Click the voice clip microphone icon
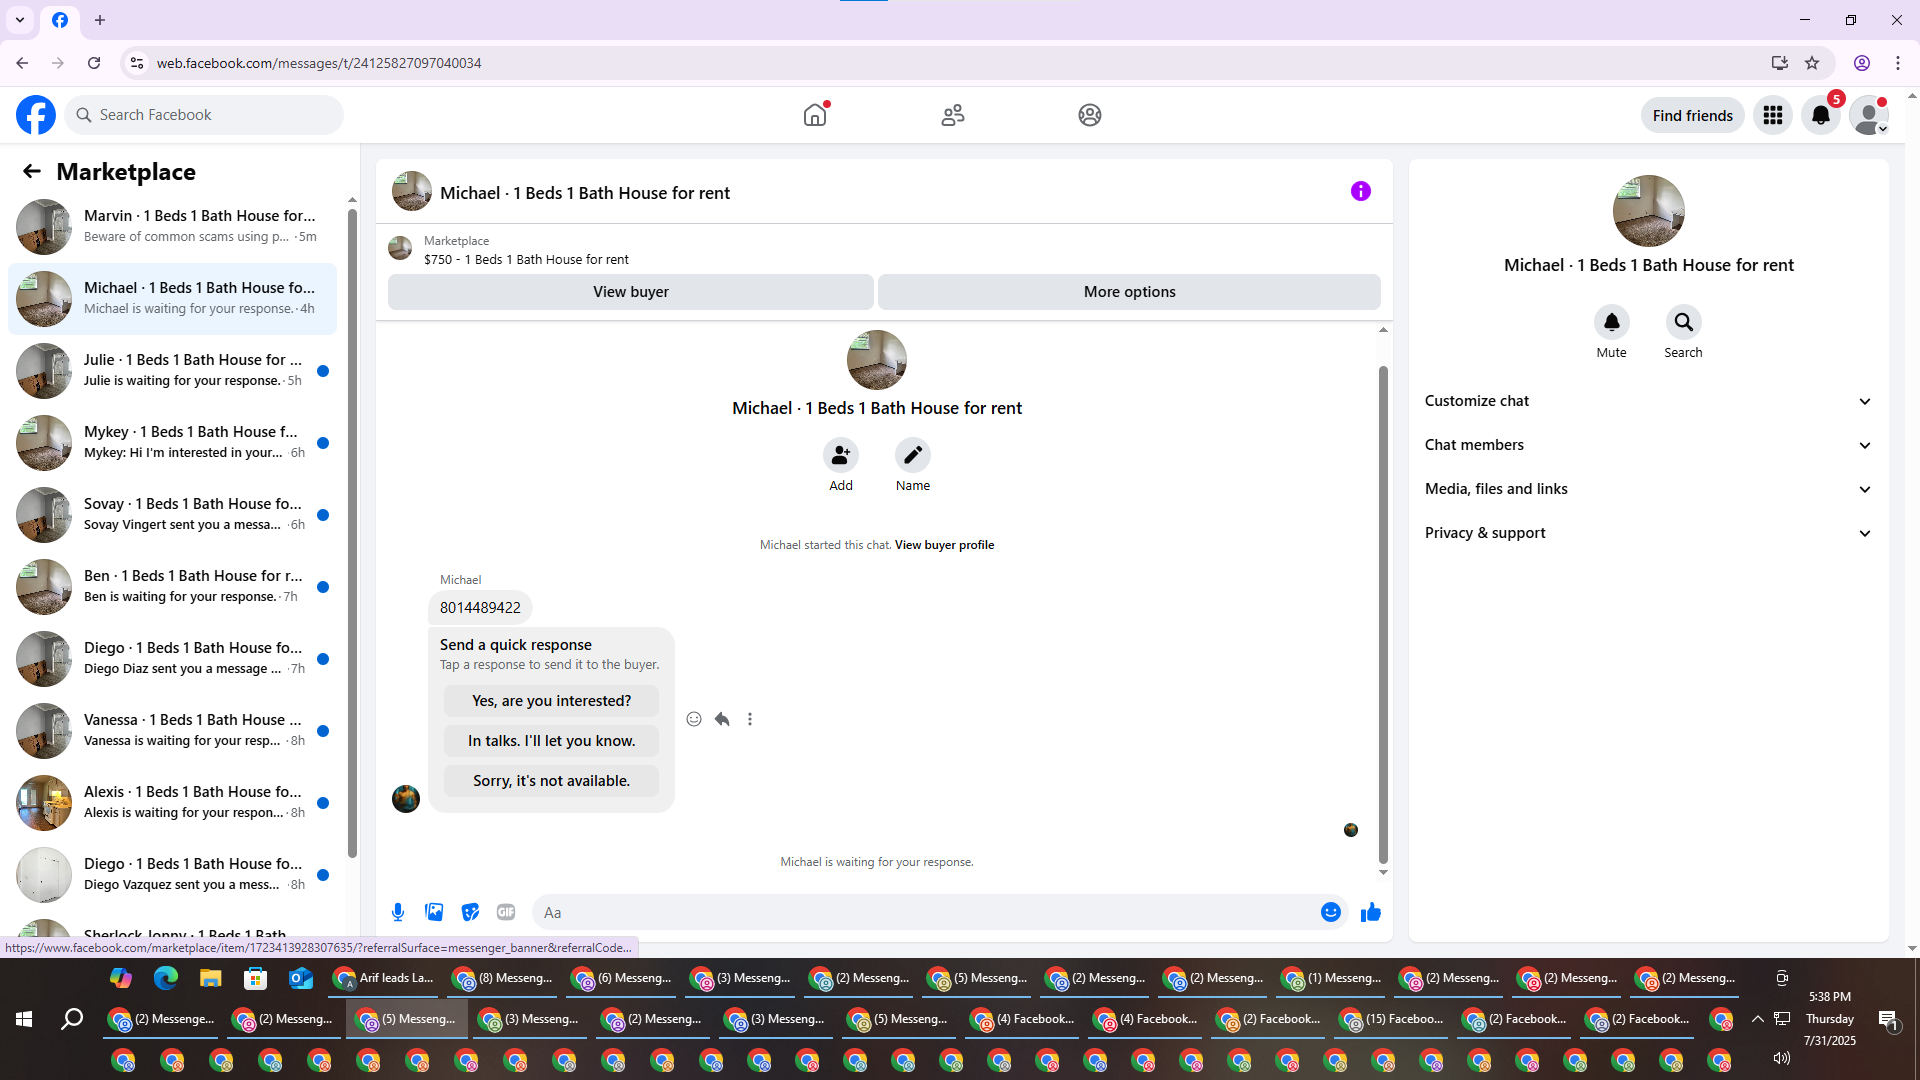Image resolution: width=1920 pixels, height=1080 pixels. 398,912
